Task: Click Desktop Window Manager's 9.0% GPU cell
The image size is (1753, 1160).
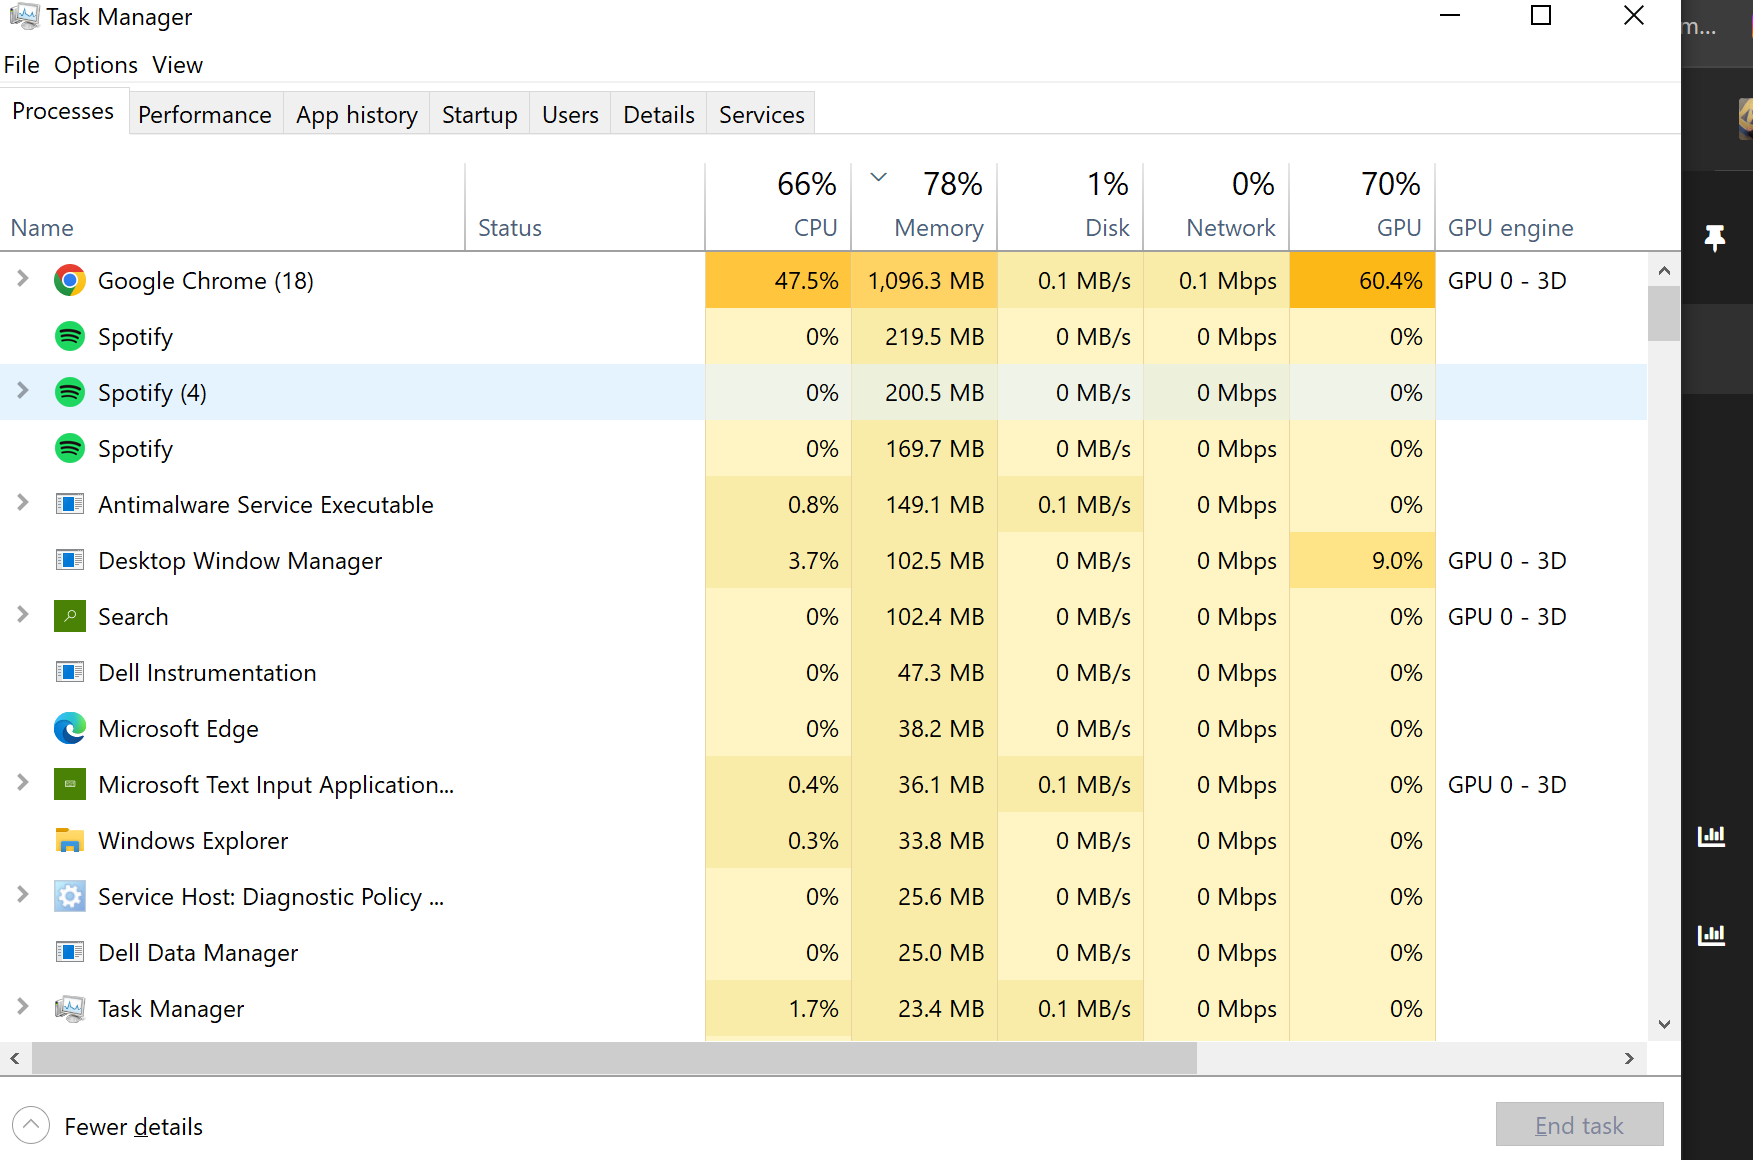Action: [x=1362, y=561]
